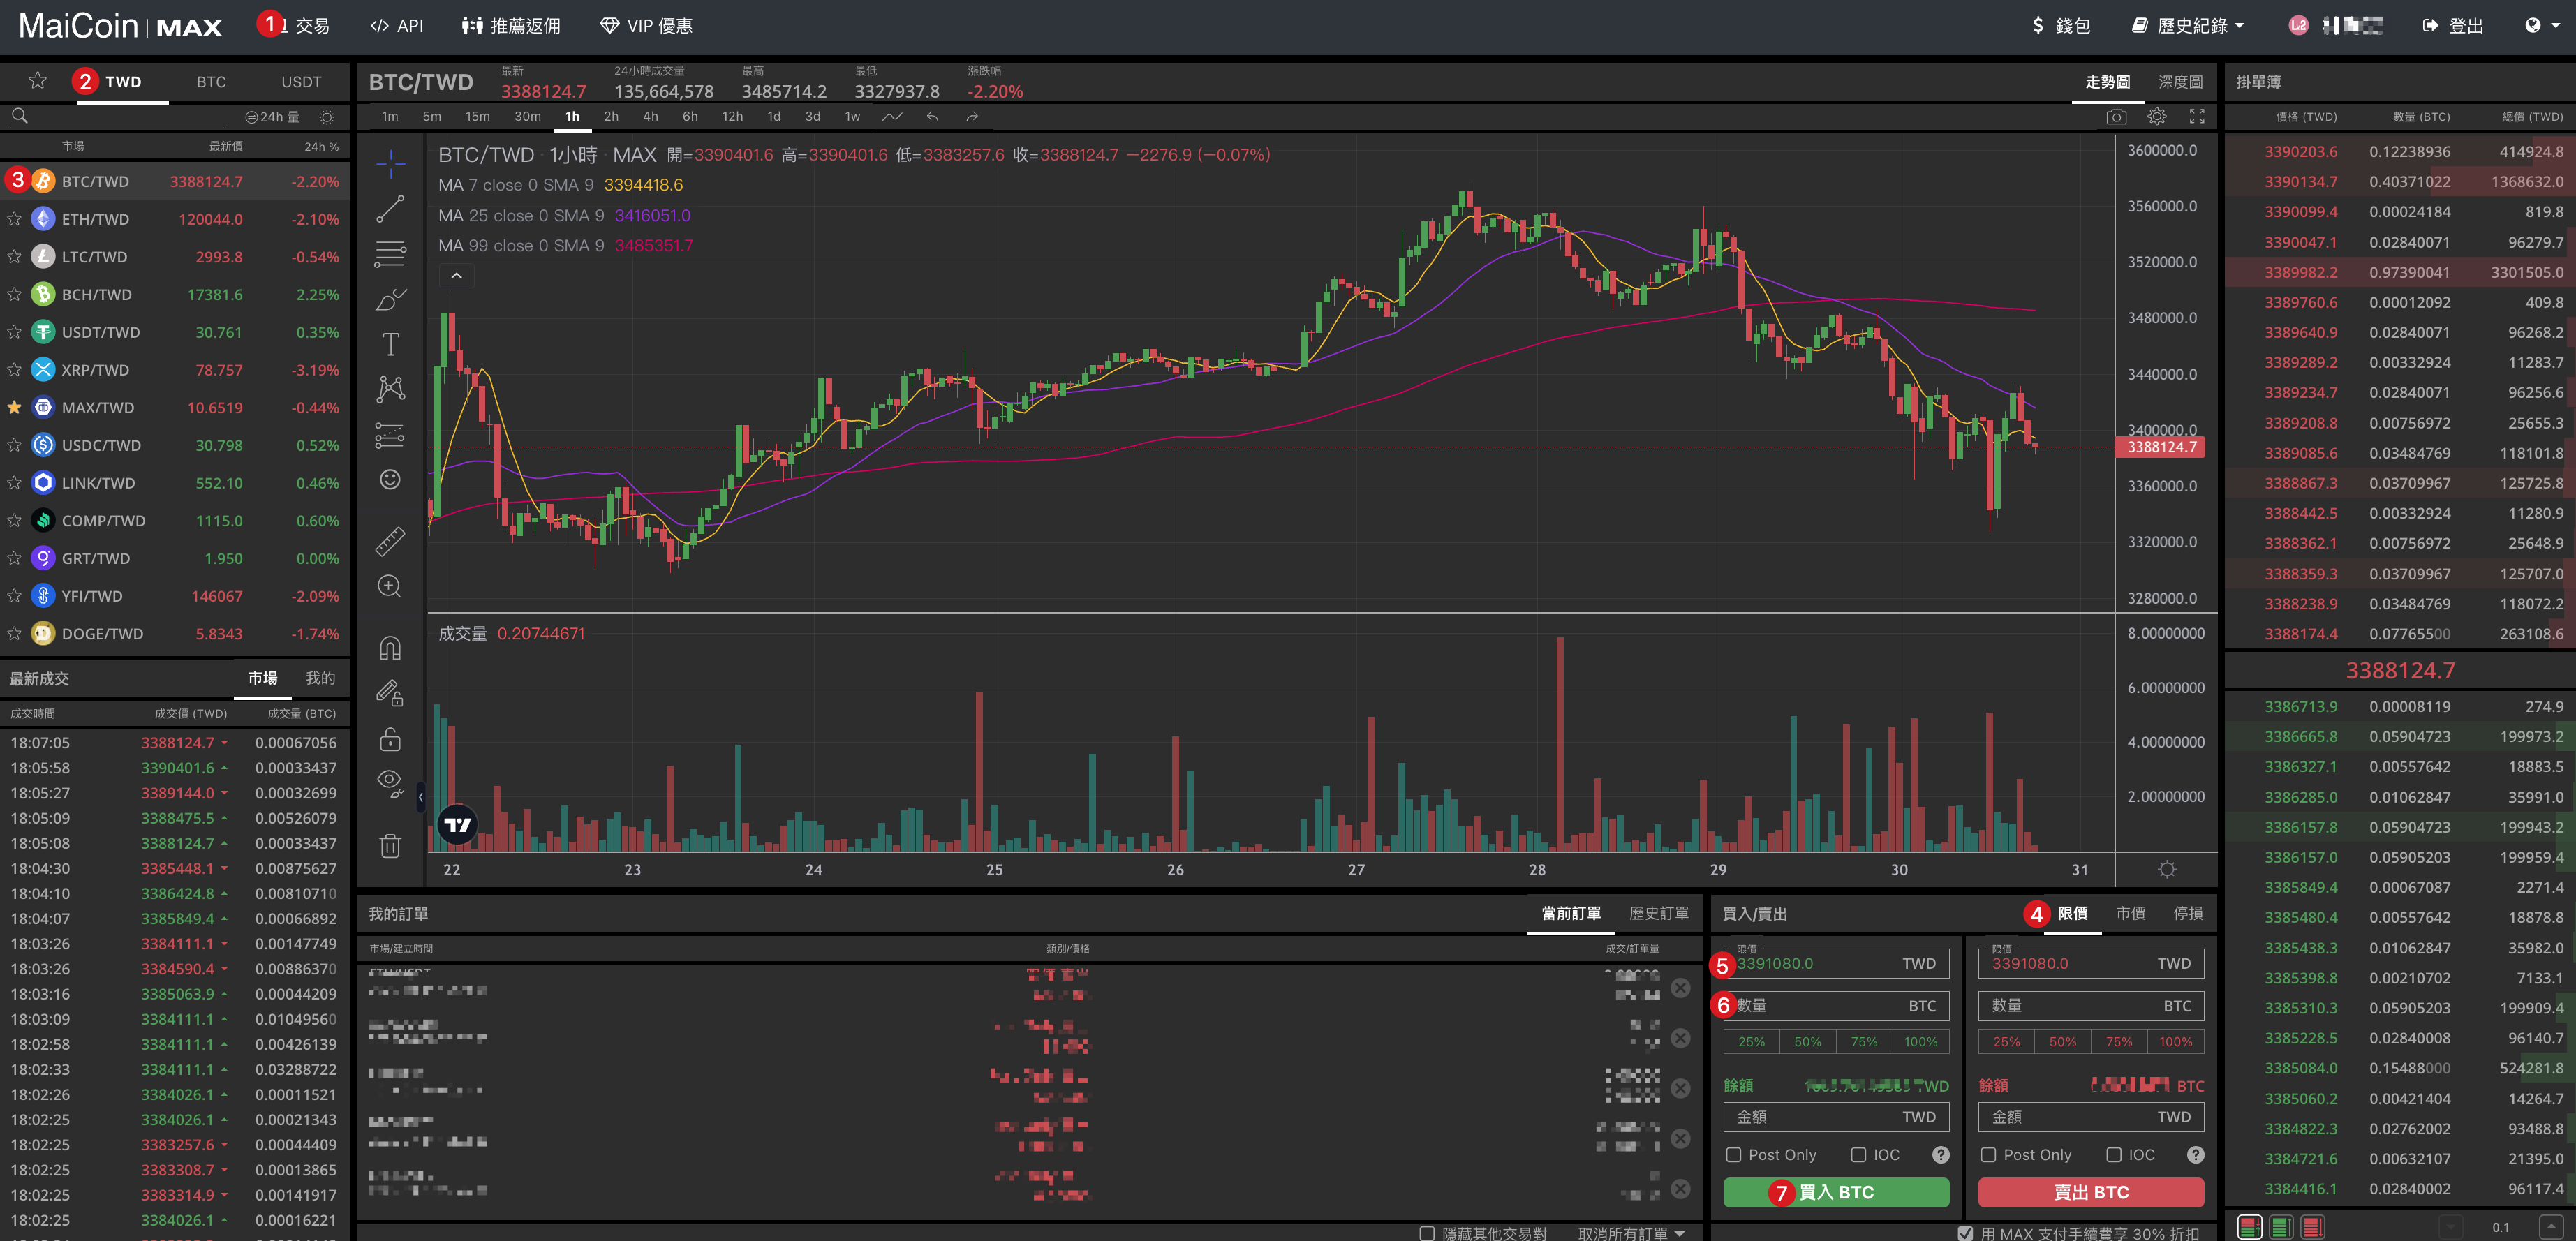Select the trend line drawing tool
The width and height of the screenshot is (2576, 1241).
390,208
